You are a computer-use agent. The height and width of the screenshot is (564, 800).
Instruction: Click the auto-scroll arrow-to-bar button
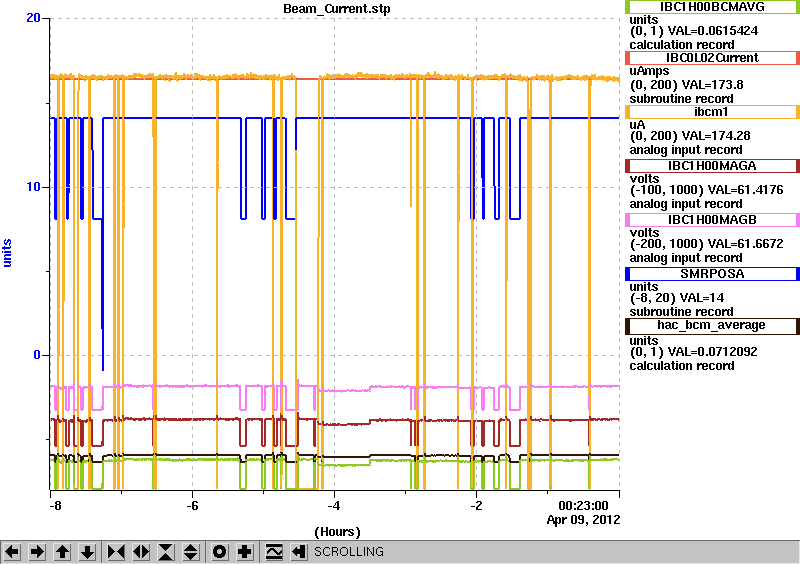299,552
